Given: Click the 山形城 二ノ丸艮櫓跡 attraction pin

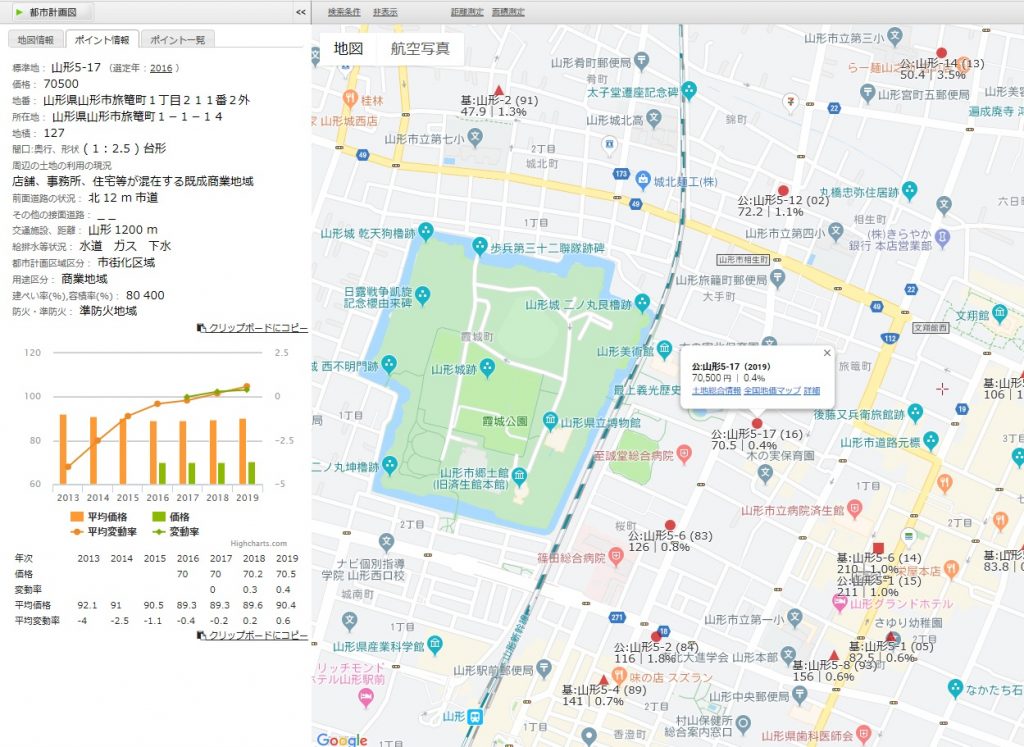Looking at the screenshot, I should click(x=642, y=302).
